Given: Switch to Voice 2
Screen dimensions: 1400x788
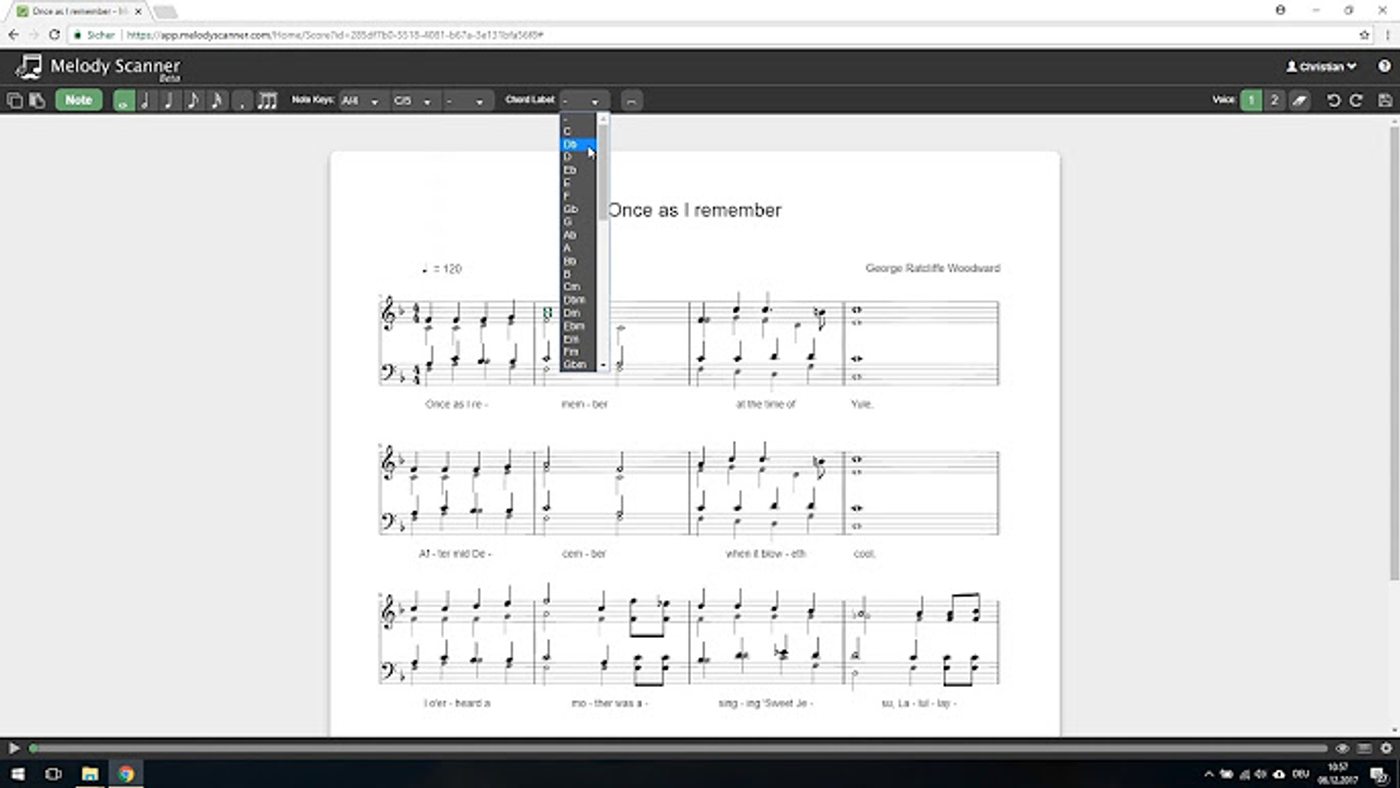Looking at the screenshot, I should point(1274,100).
